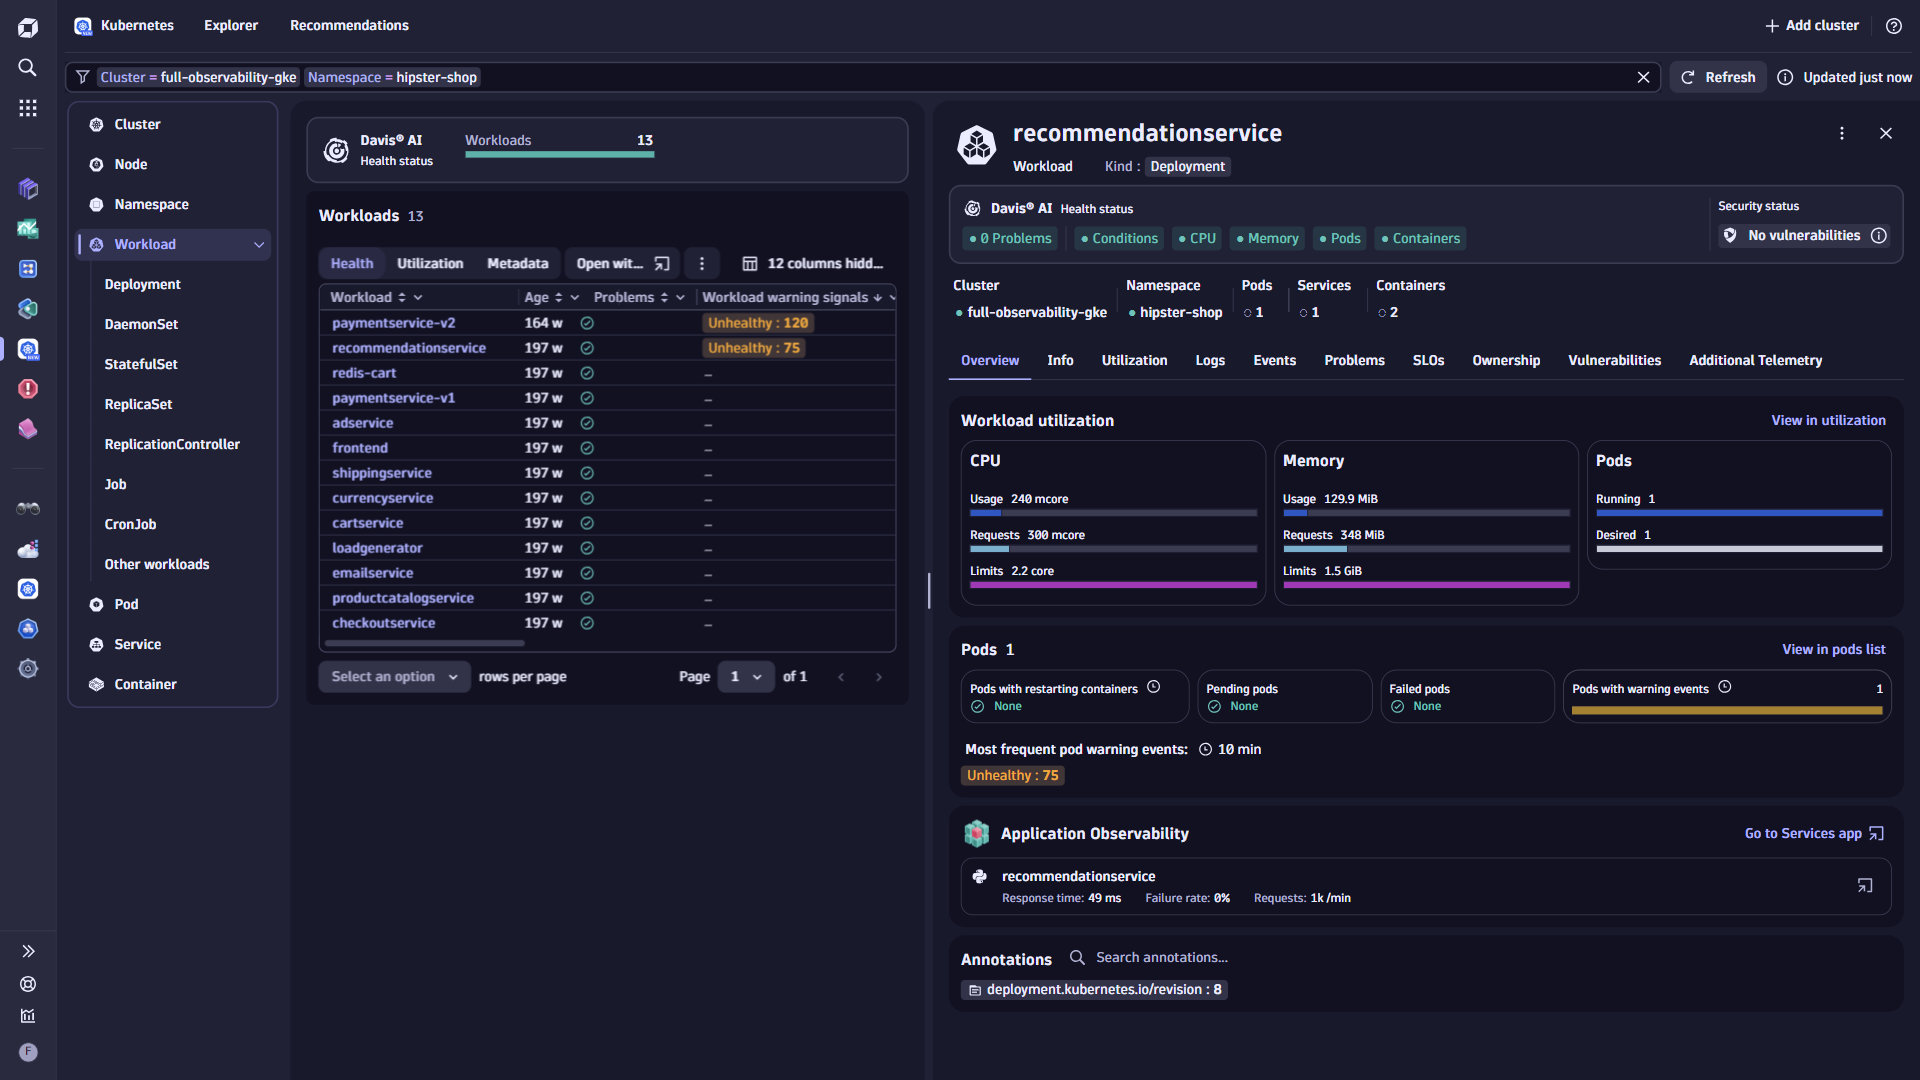Screen dimensions: 1920x1080
Task: Click the Refresh button
Action: click(1718, 77)
